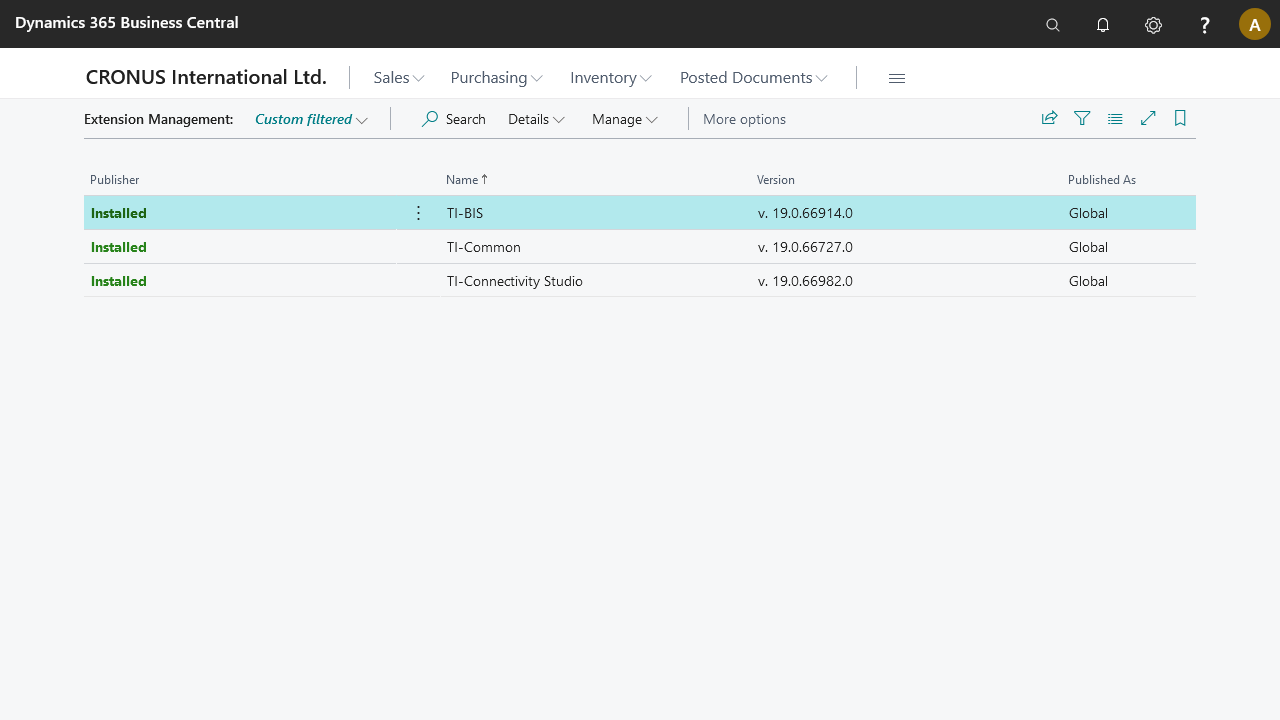Bookmark this Extension Management page
Viewport: 1280px width, 720px height.
pyautogui.click(x=1180, y=118)
